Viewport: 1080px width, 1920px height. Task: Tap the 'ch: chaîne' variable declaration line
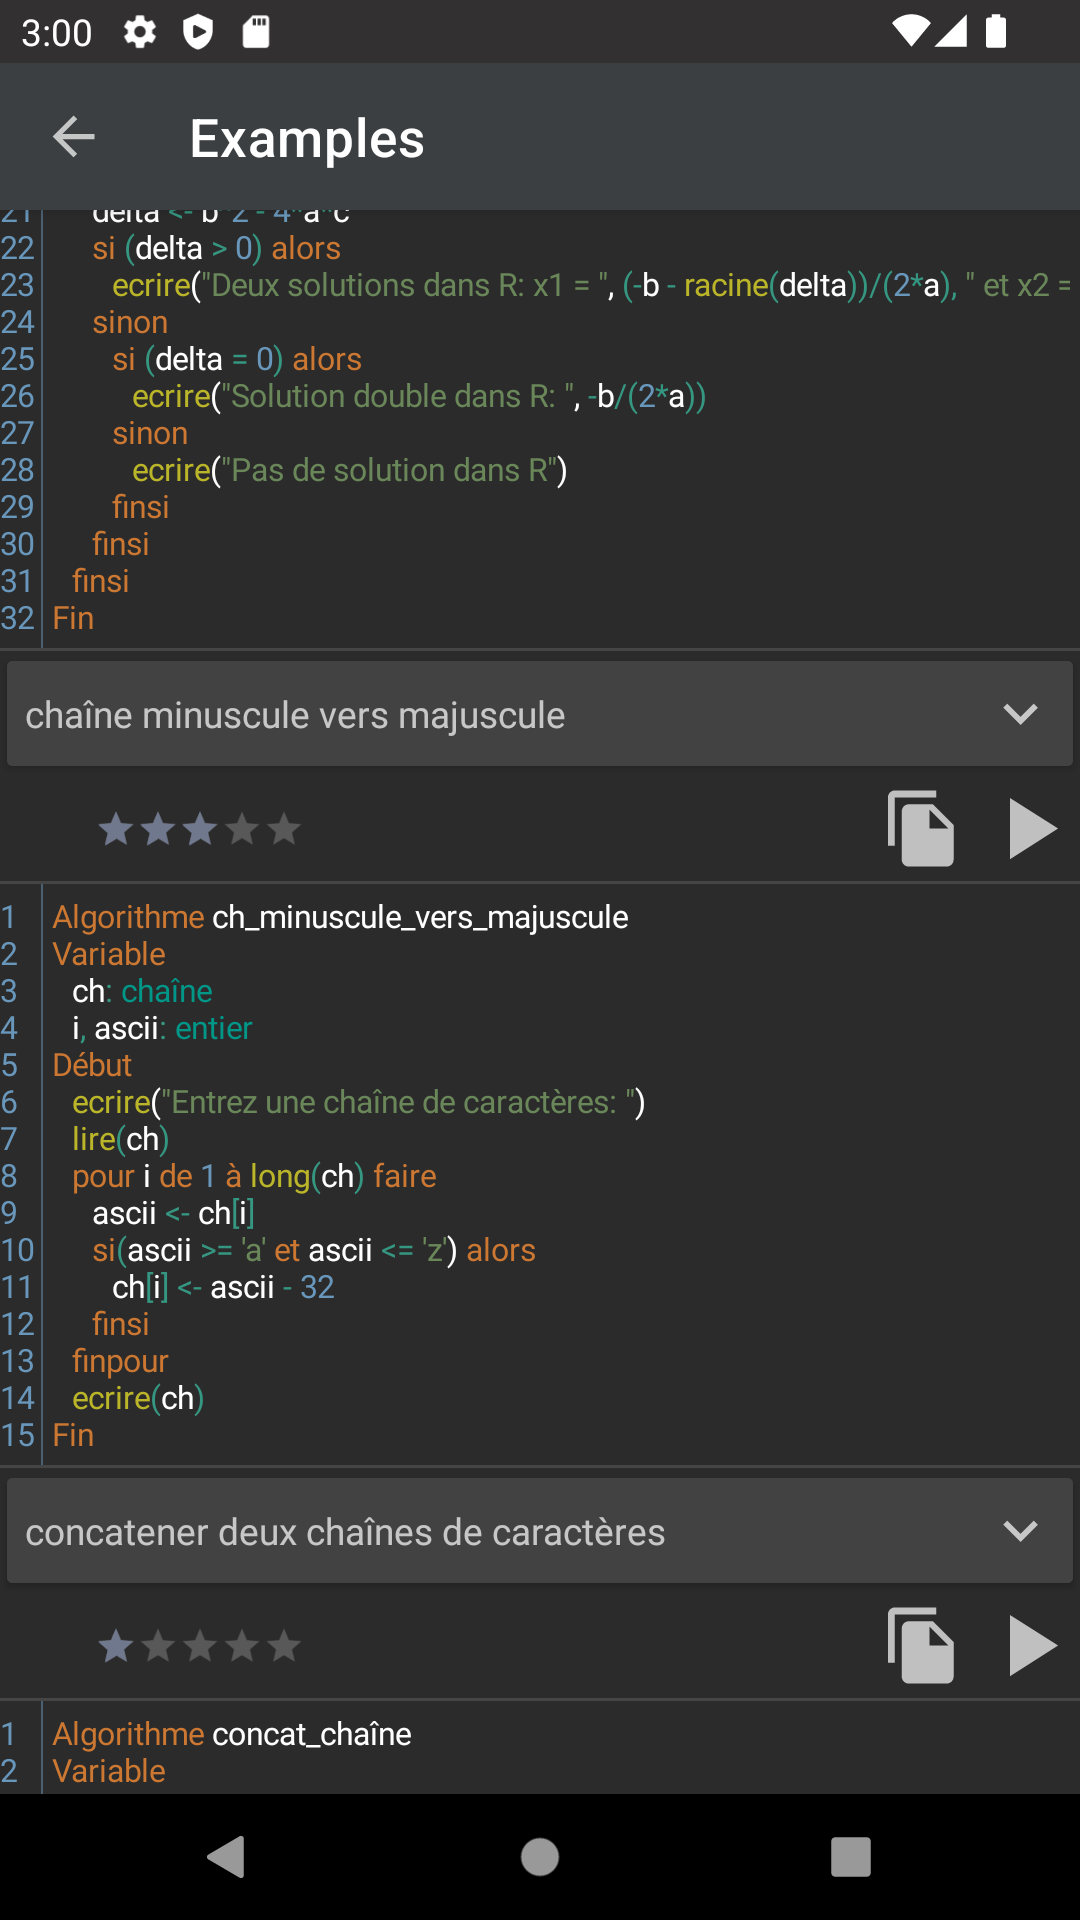click(142, 991)
